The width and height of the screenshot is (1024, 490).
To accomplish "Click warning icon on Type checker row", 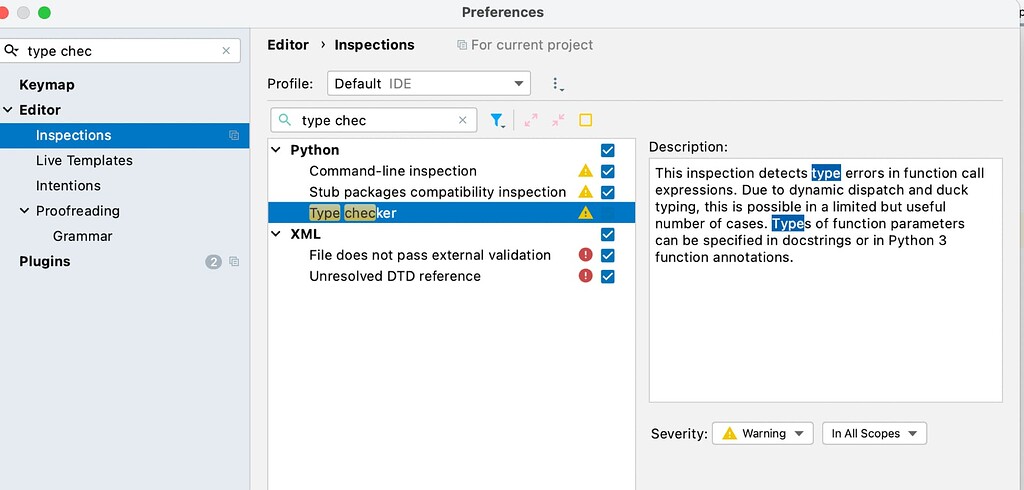I will [x=585, y=213].
